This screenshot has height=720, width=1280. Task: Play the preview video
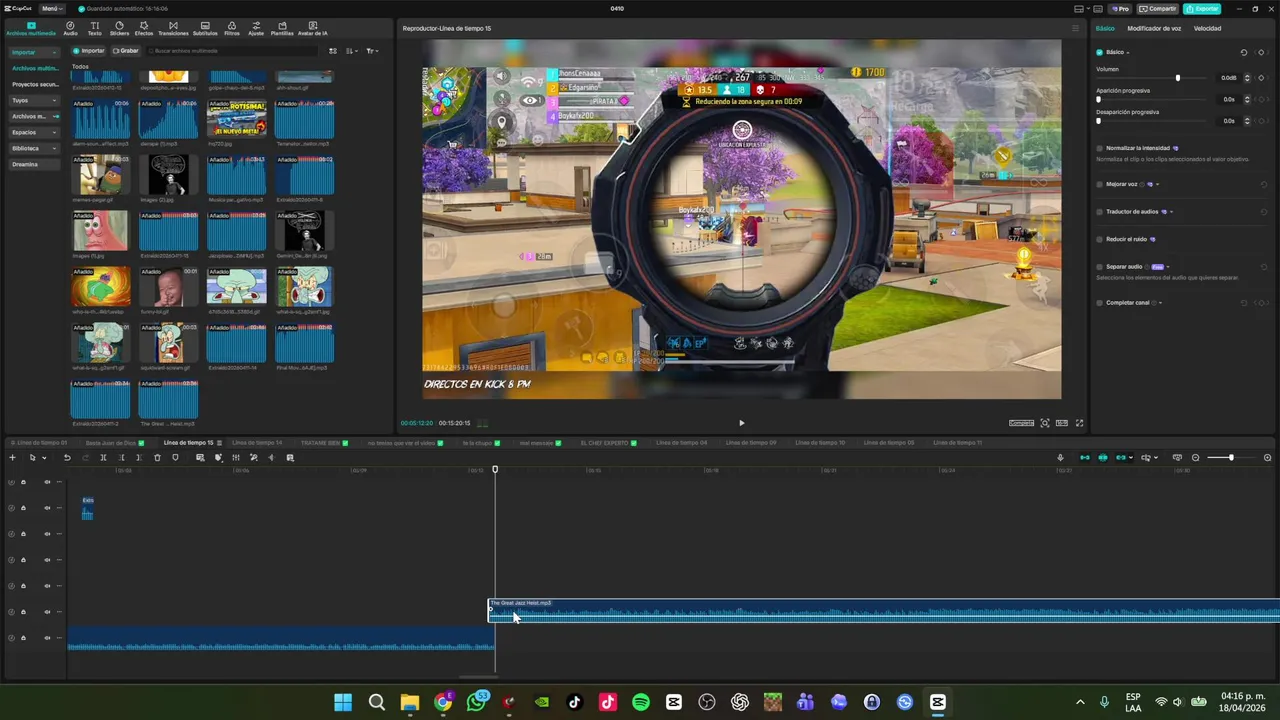[x=741, y=423]
